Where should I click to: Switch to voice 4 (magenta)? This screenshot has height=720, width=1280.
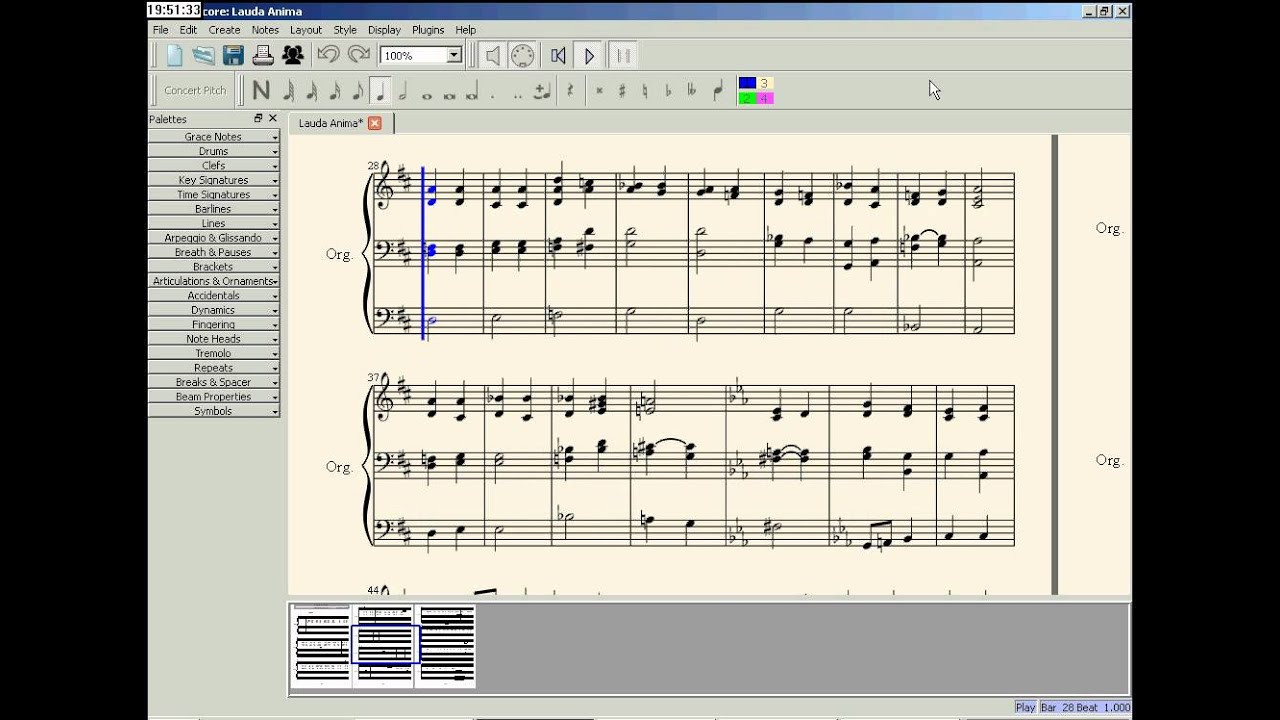coord(764,98)
